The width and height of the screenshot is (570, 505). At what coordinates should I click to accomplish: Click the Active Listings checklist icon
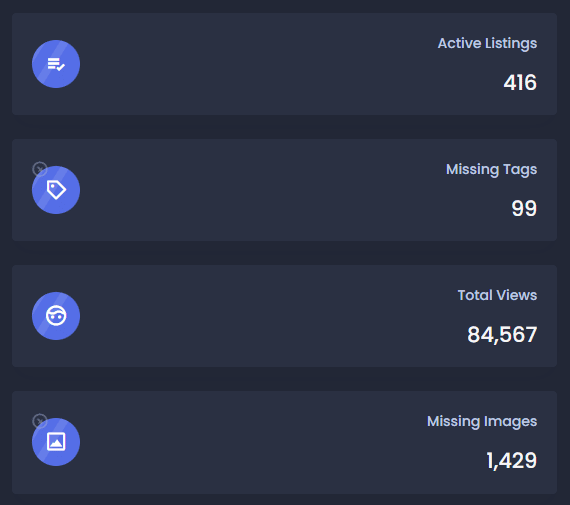coord(56,64)
